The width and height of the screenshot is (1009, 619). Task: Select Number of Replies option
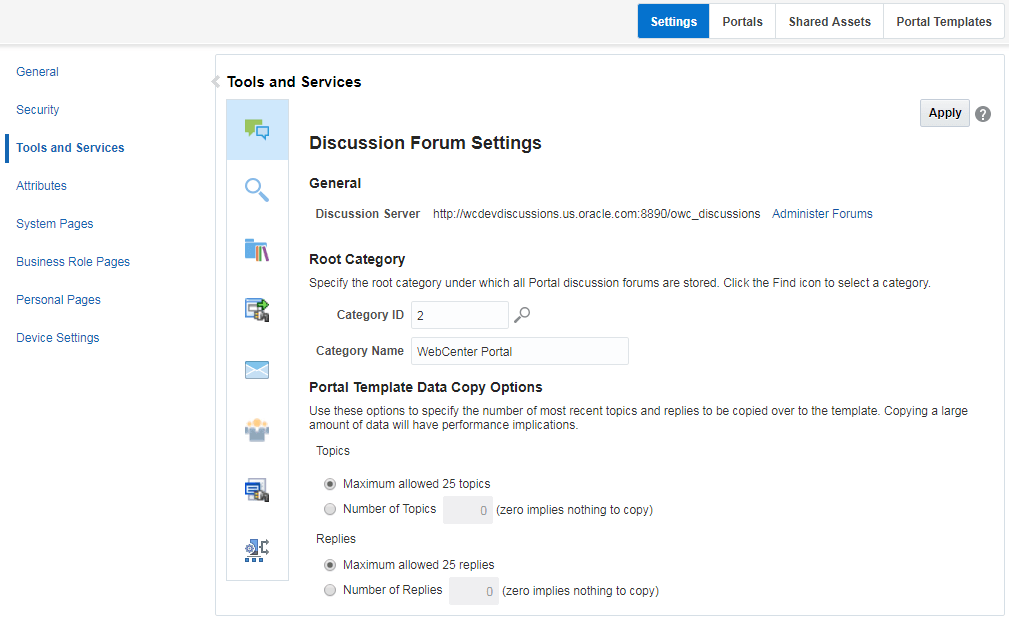click(330, 590)
